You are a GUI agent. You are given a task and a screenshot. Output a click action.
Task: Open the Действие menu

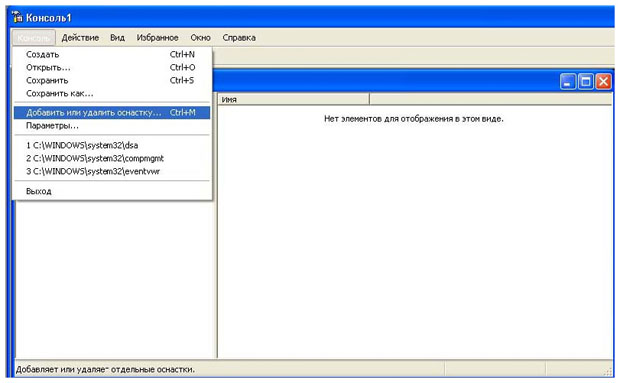click(x=80, y=38)
